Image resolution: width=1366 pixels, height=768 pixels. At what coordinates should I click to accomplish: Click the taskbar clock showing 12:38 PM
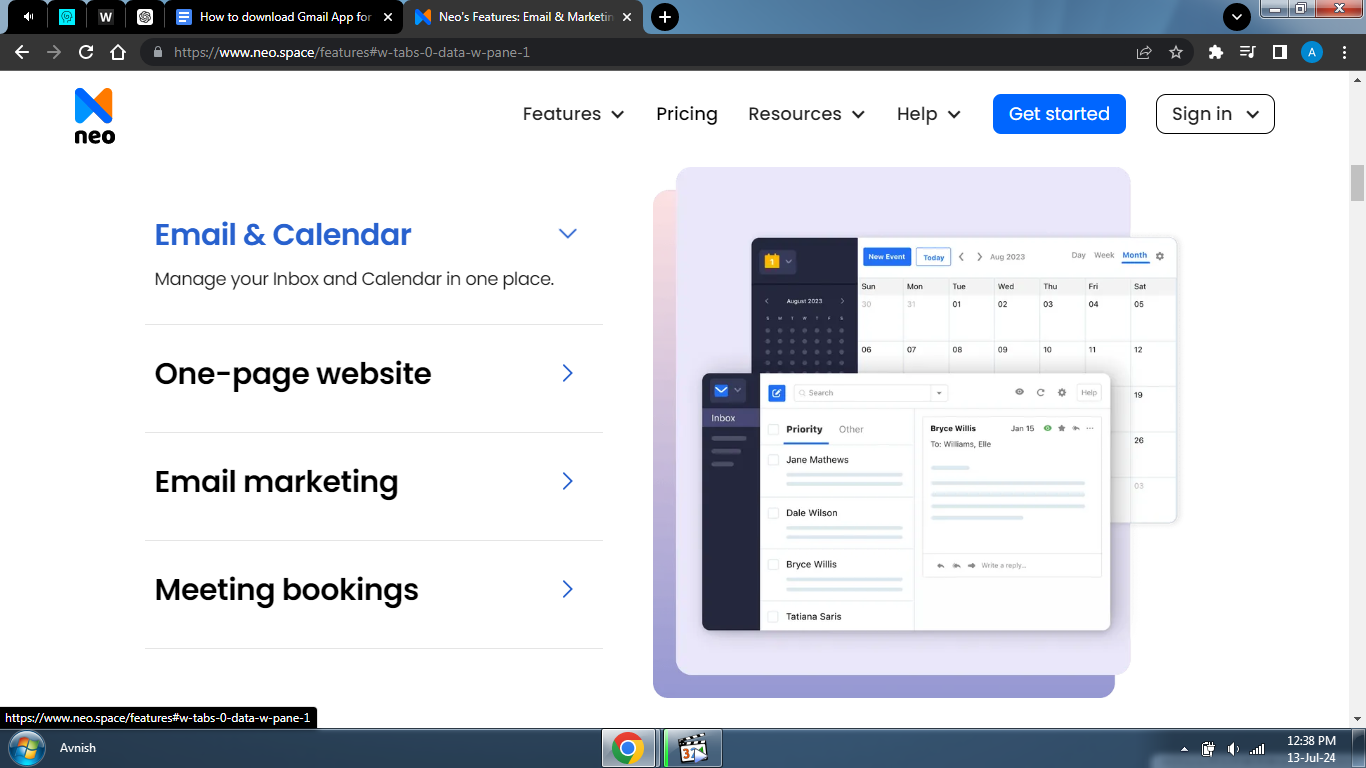pos(1311,749)
